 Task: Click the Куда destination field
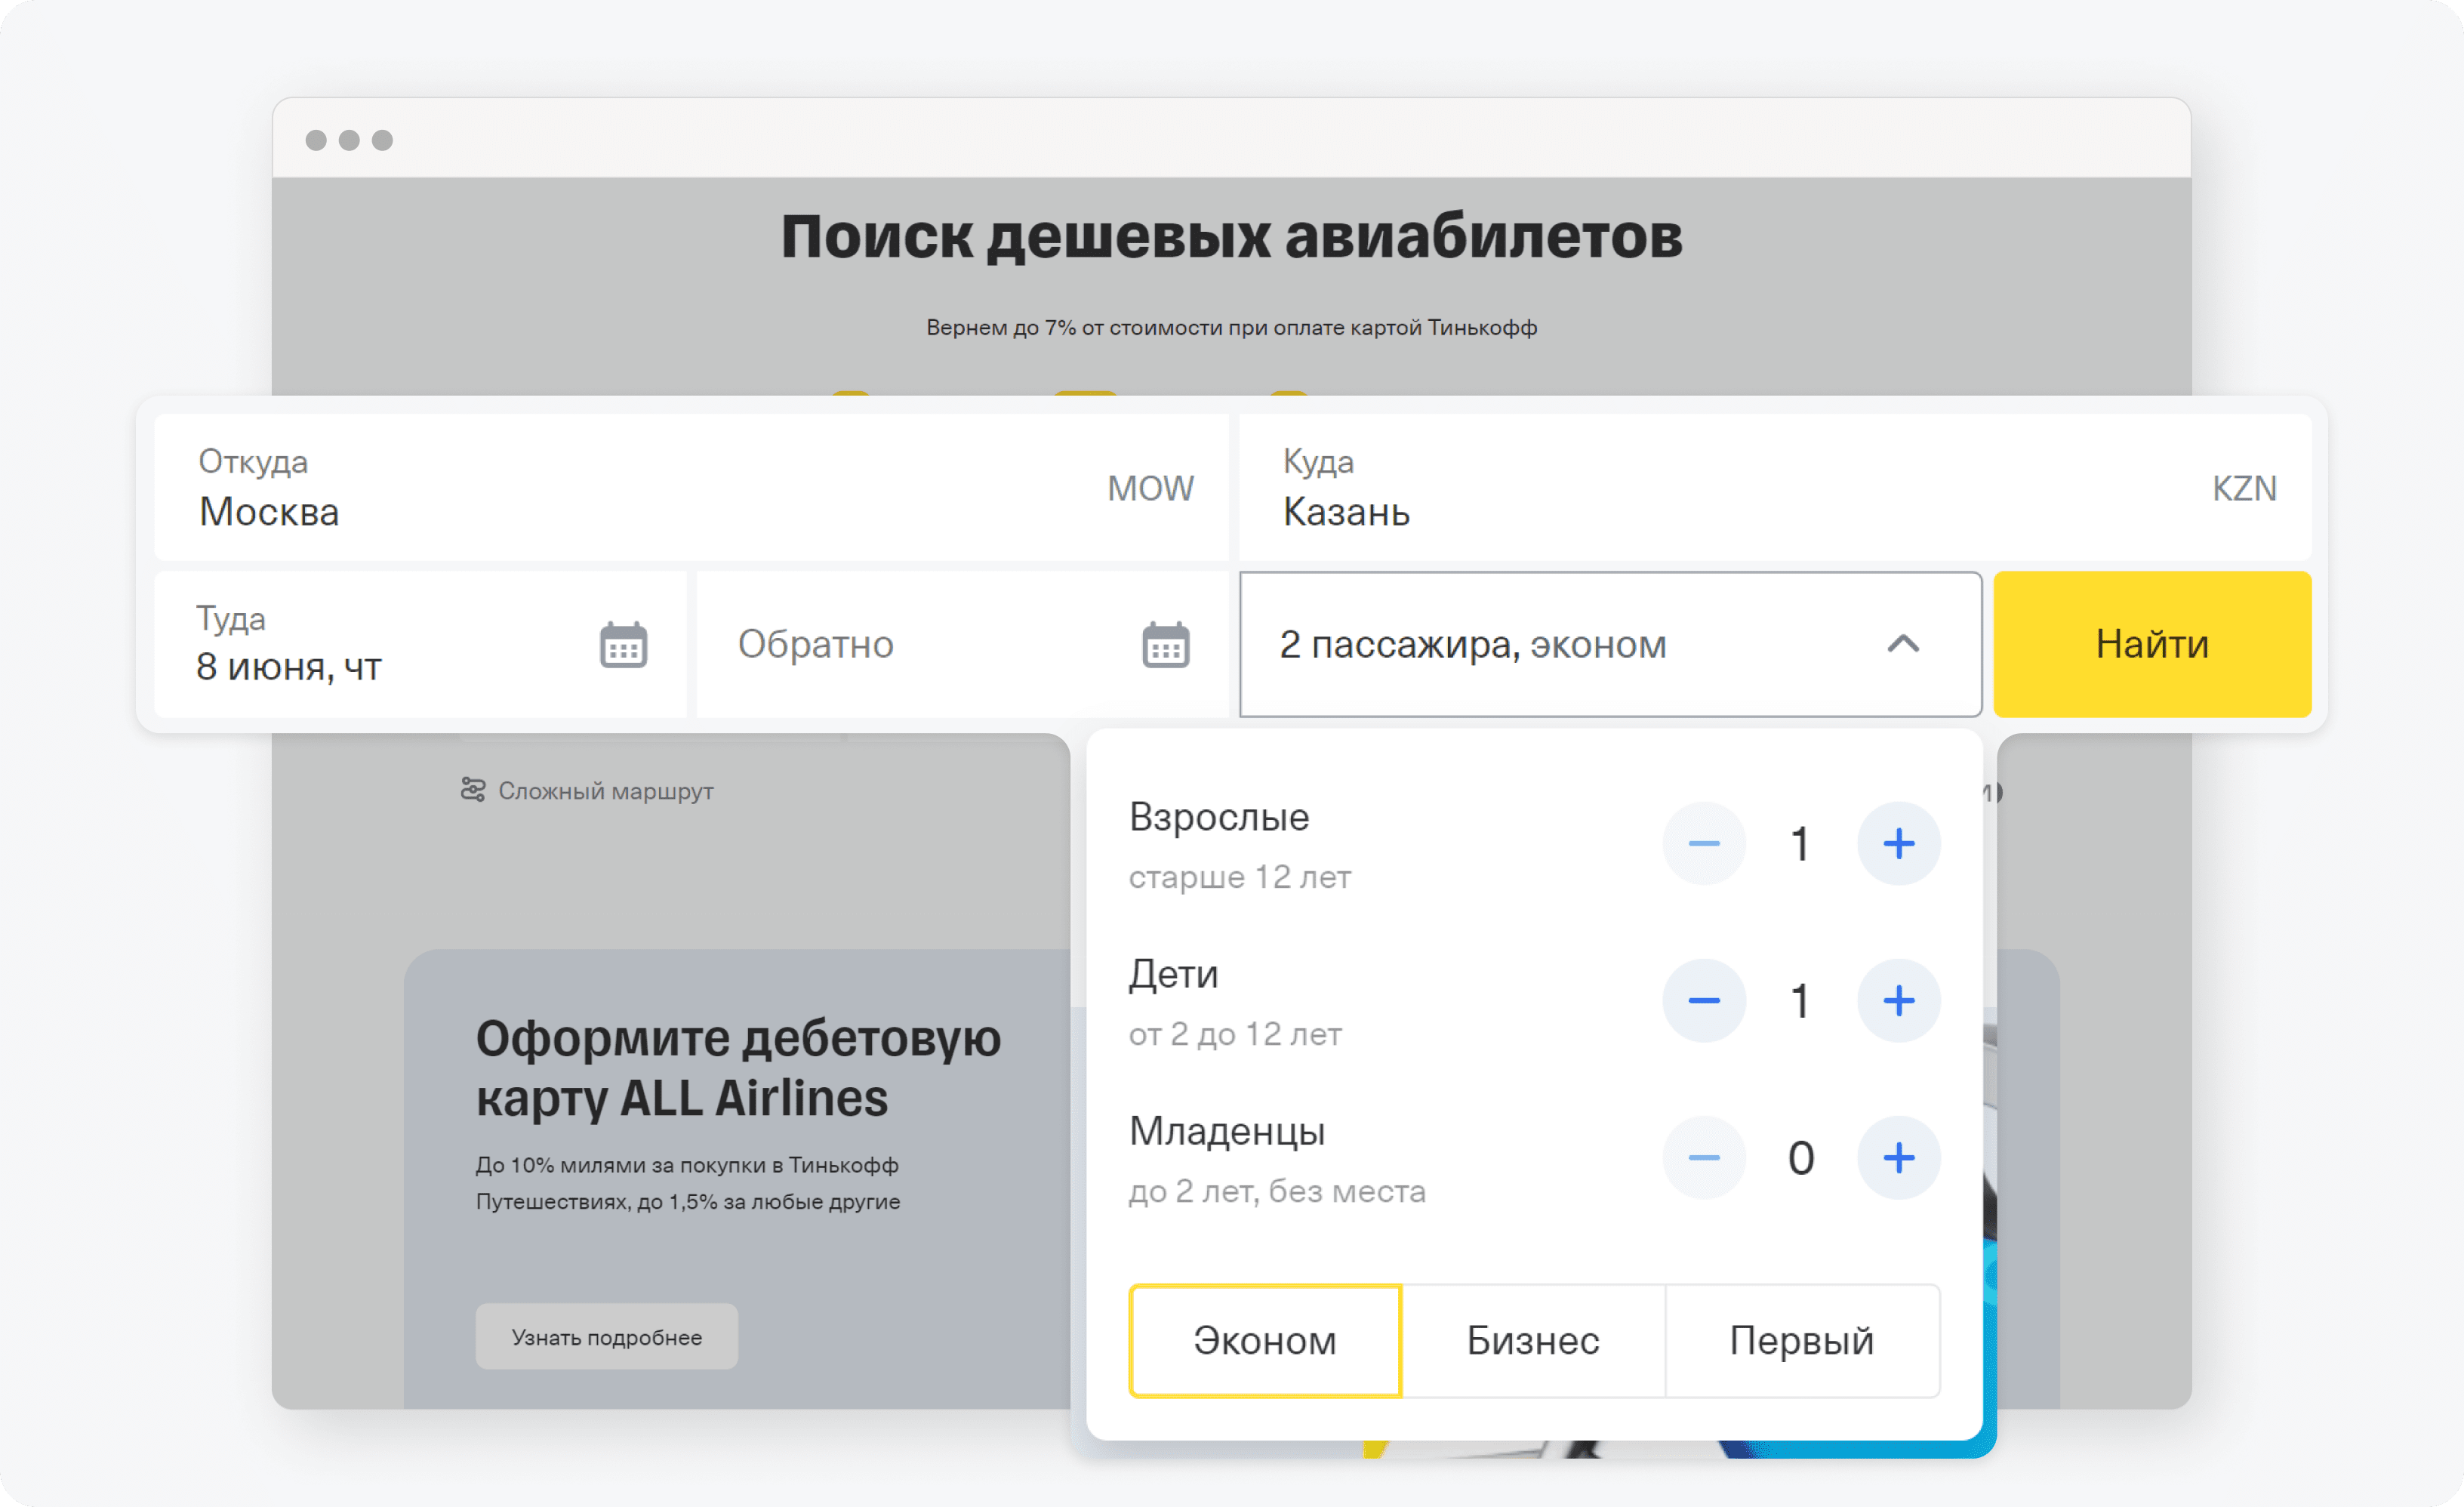[1720, 488]
